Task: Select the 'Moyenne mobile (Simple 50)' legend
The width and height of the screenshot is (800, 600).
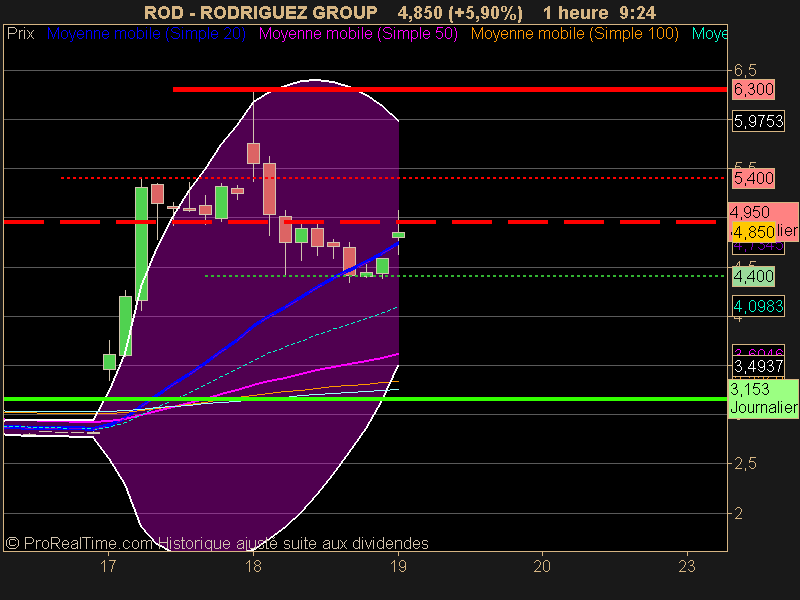Action: (358, 34)
